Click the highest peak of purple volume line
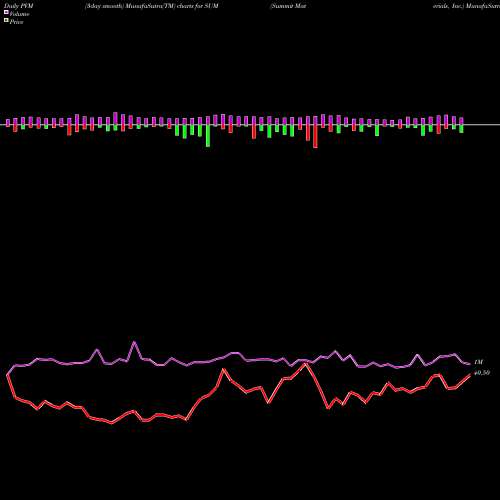This screenshot has width=500, height=500. (x=134, y=342)
